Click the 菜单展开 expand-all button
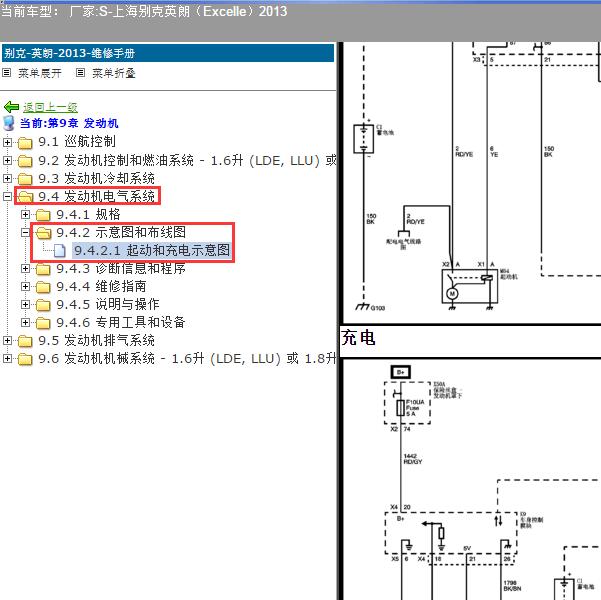This screenshot has width=601, height=600. [x=39, y=73]
